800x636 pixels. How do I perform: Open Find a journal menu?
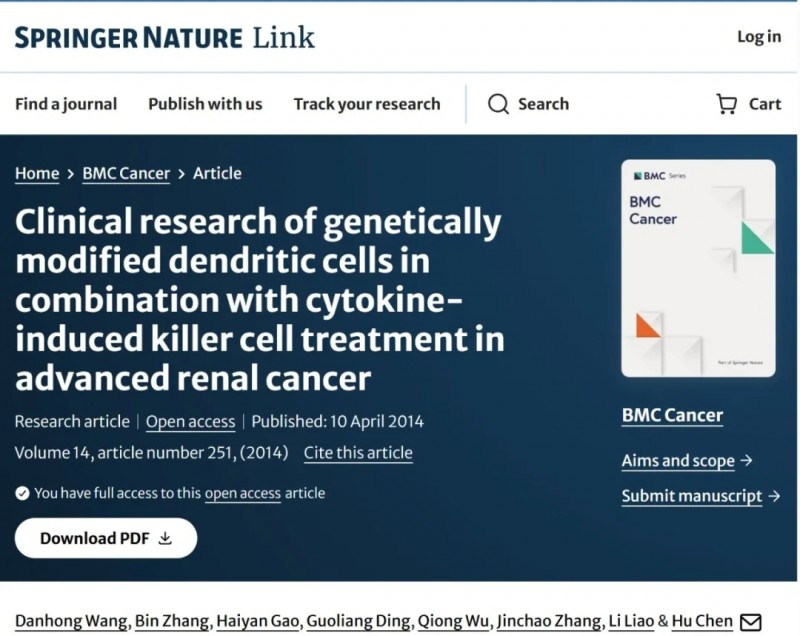point(66,104)
